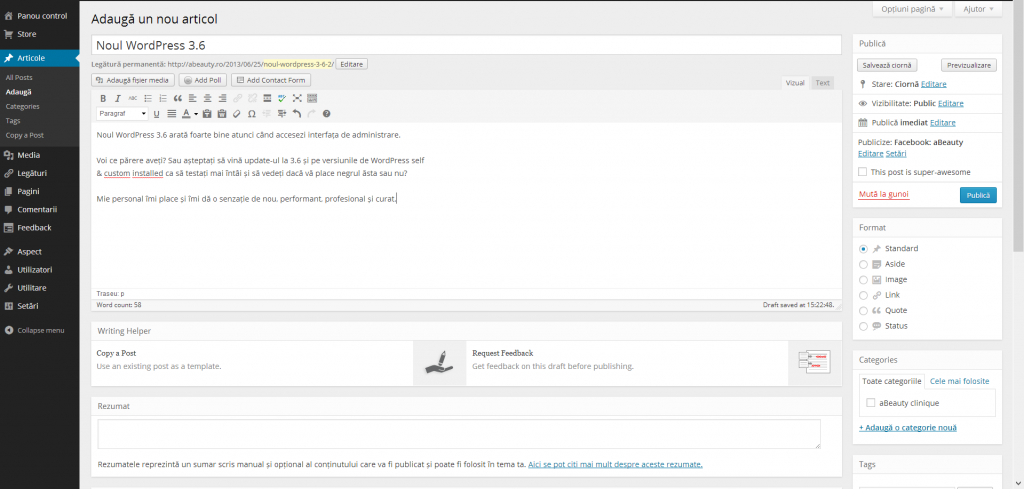Toggle the kitchen sink toolbar row
Viewport: 1024px width, 489px height.
(312, 99)
